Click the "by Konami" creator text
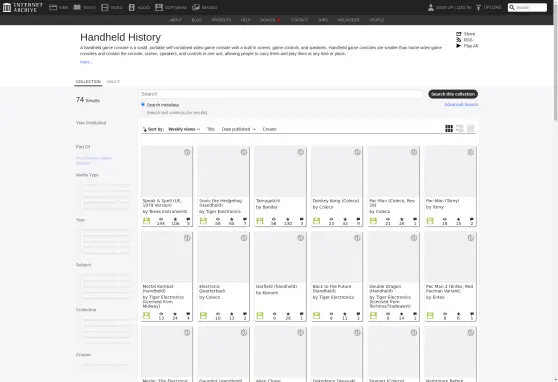 tap(267, 293)
